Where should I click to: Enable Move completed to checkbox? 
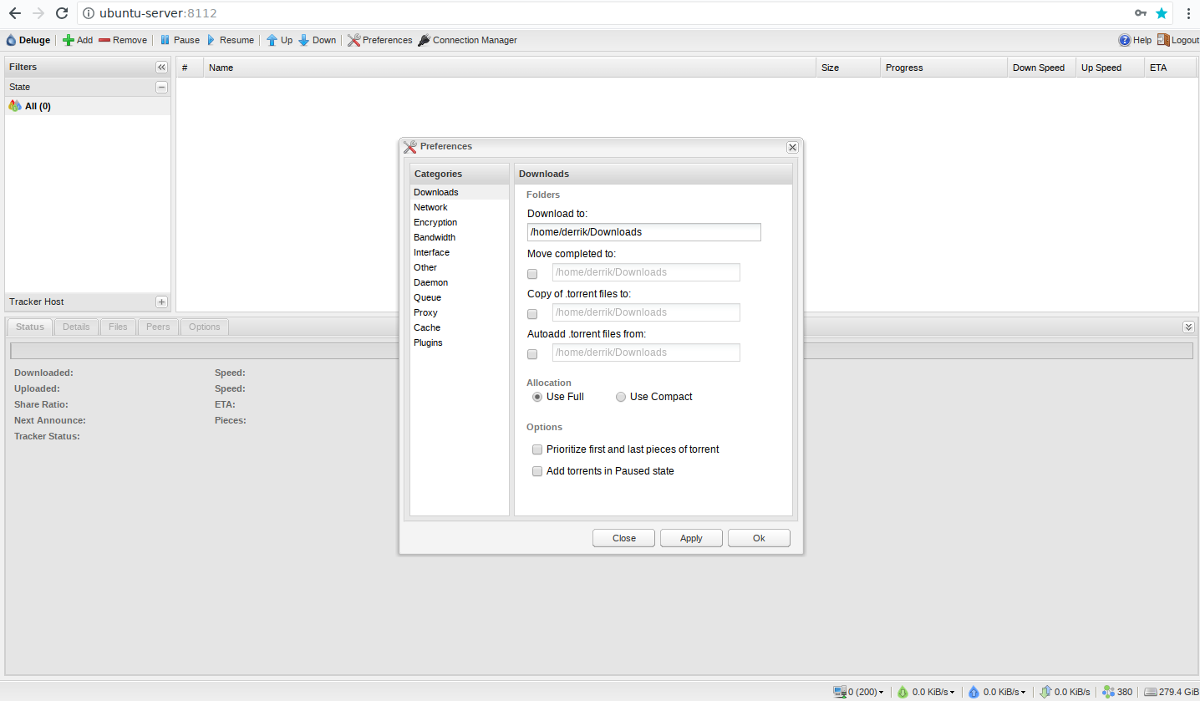532,274
